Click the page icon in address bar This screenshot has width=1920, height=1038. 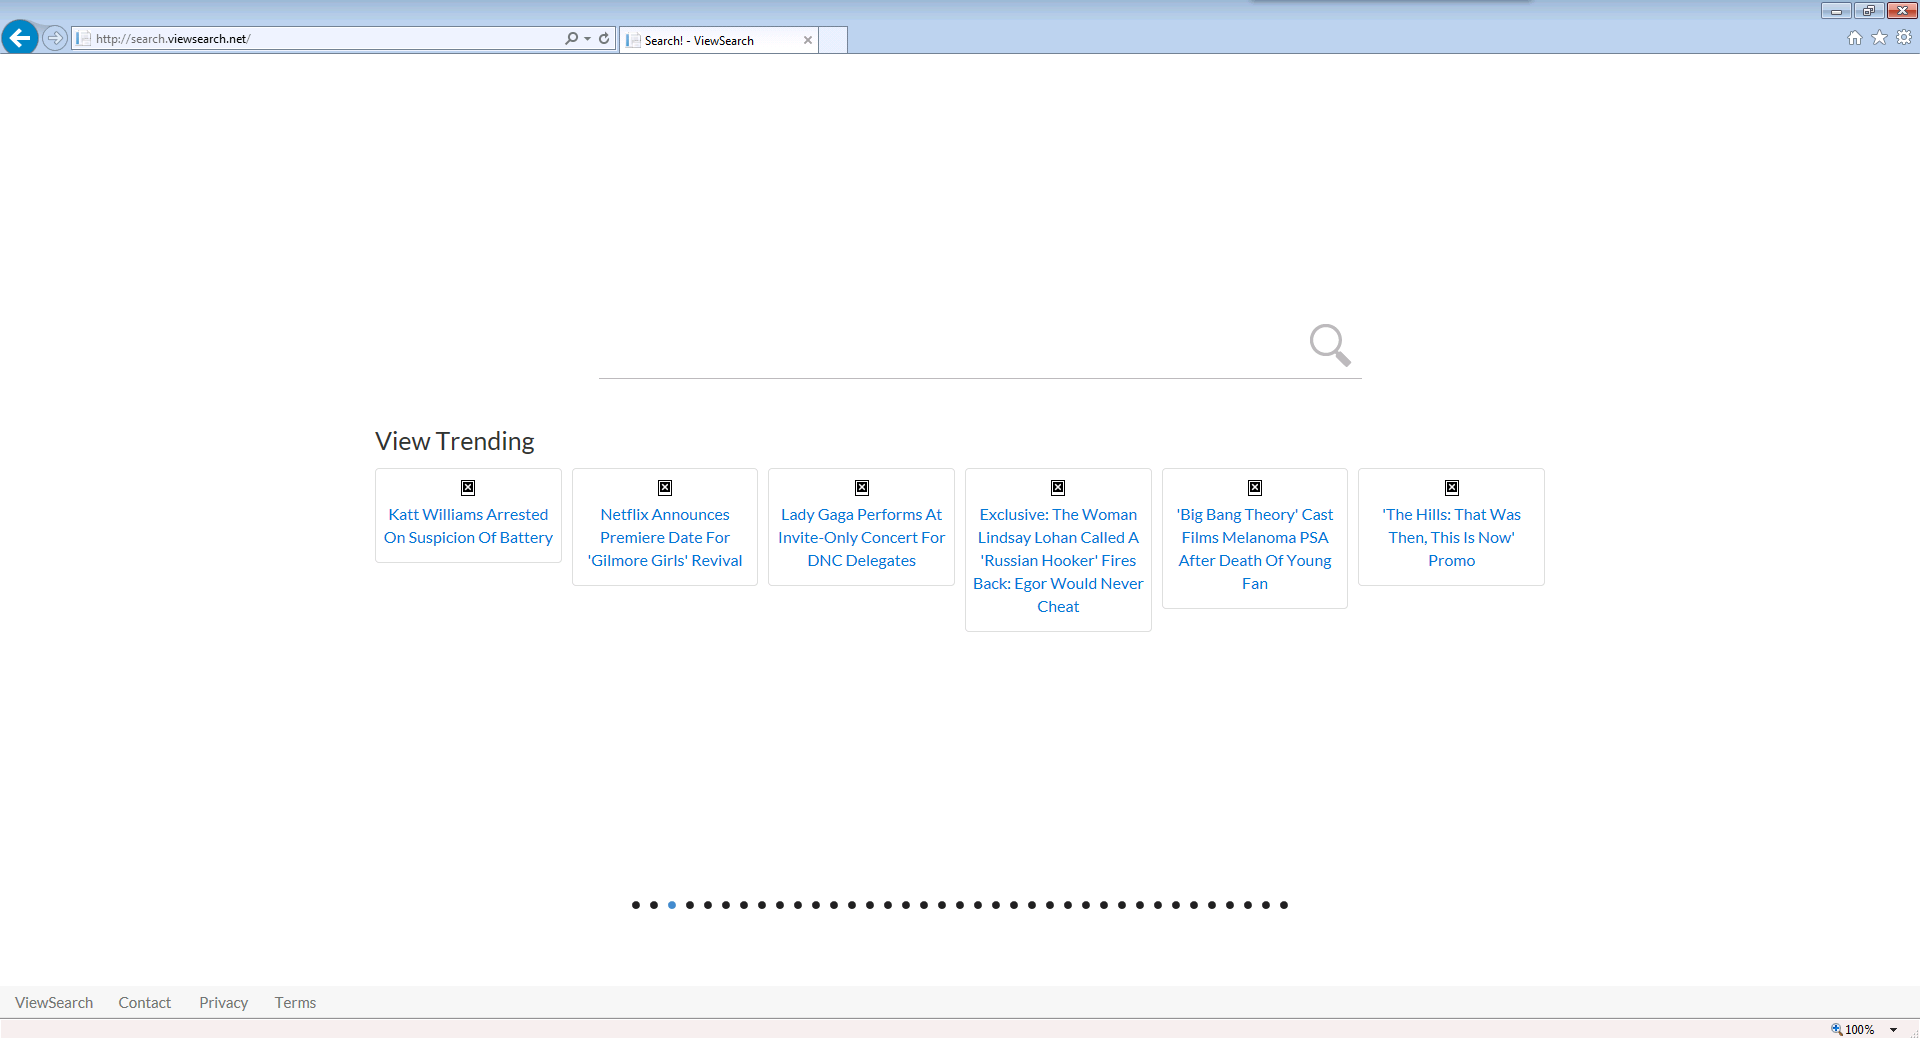coord(84,39)
